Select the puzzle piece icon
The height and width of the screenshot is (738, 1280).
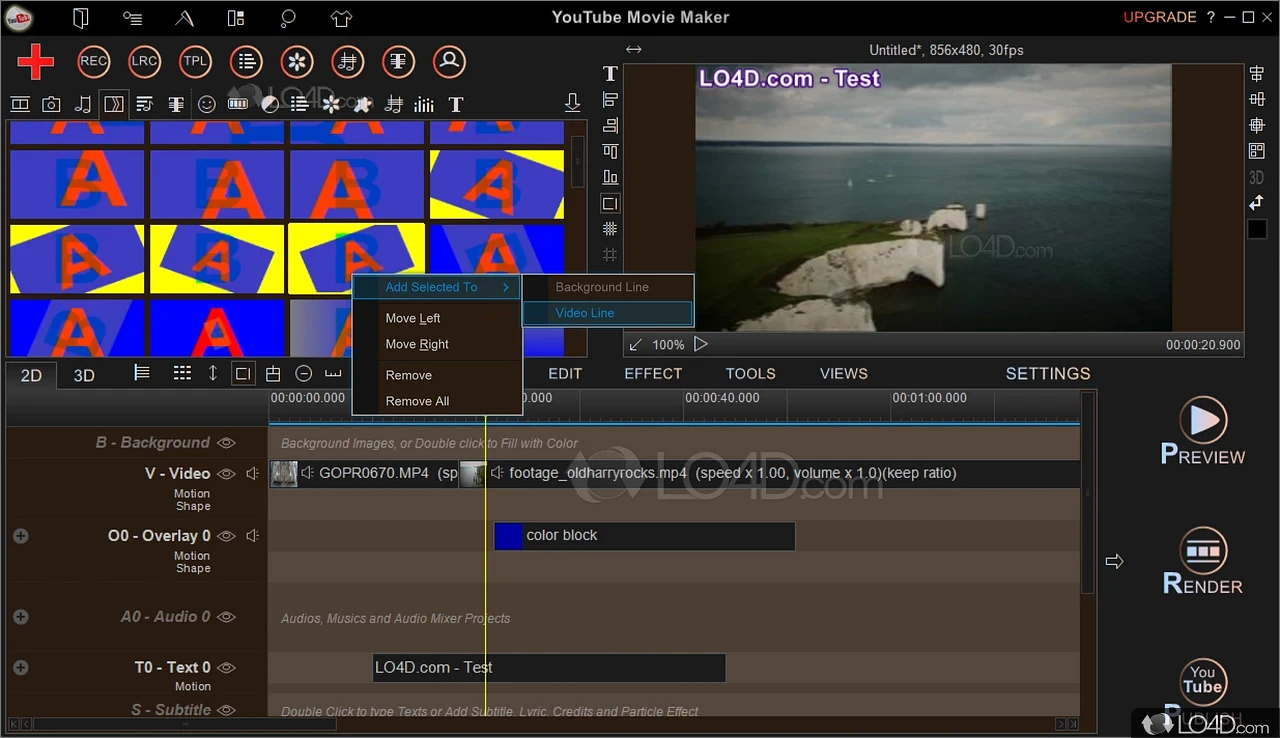[363, 104]
